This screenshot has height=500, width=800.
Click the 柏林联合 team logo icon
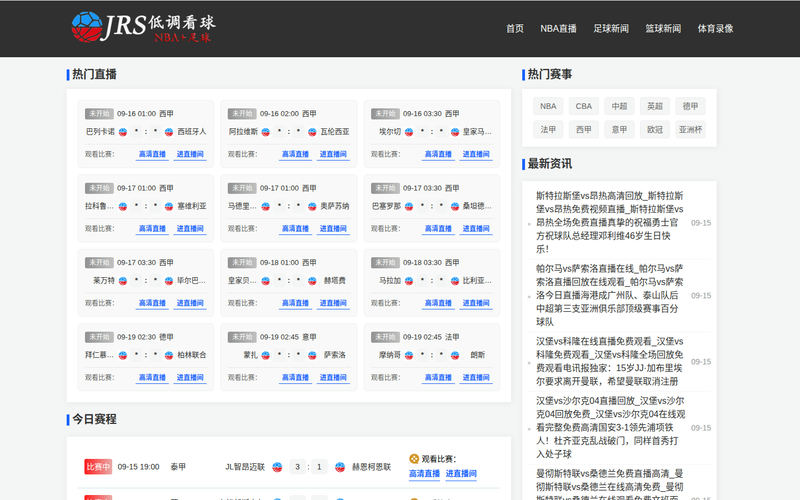[169, 356]
